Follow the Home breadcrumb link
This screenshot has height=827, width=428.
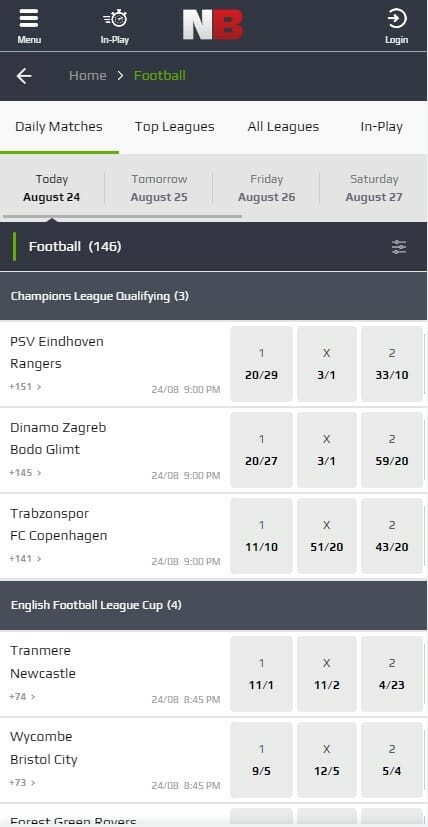pos(88,75)
